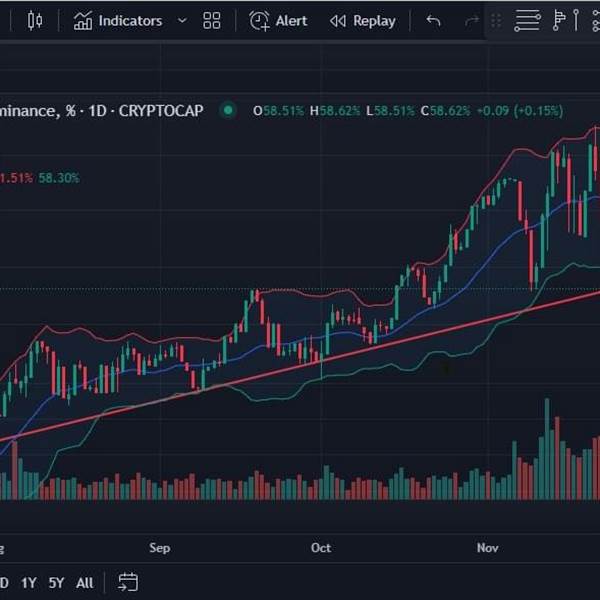Viewport: 600px width, 600px height.
Task: Expand the favorite indicators dropdown chevron
Action: (x=183, y=20)
